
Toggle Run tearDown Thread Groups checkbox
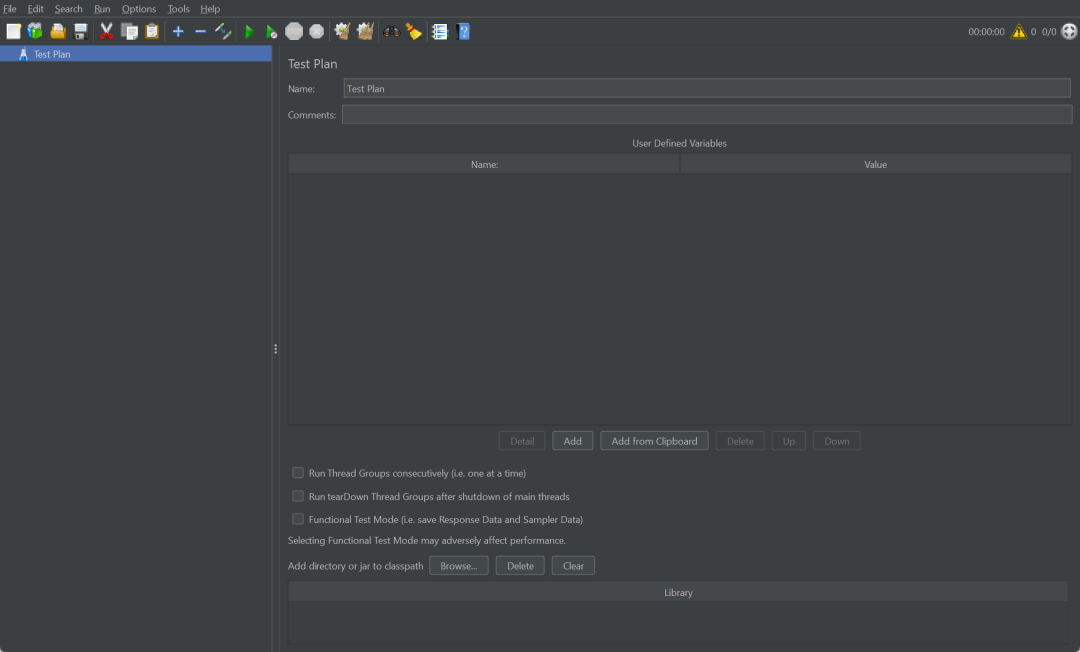298,496
